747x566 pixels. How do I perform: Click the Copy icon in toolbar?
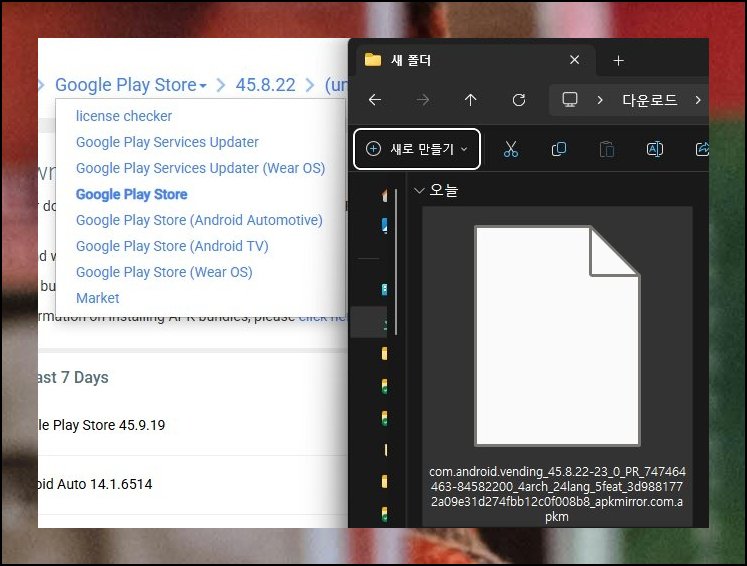pos(558,149)
